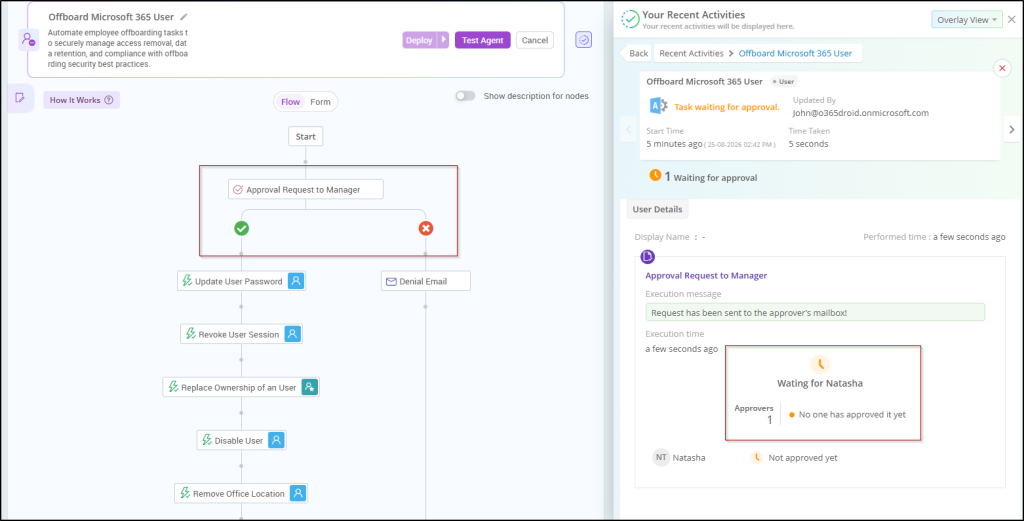Open the Recent Activities breadcrumb

[x=691, y=54]
